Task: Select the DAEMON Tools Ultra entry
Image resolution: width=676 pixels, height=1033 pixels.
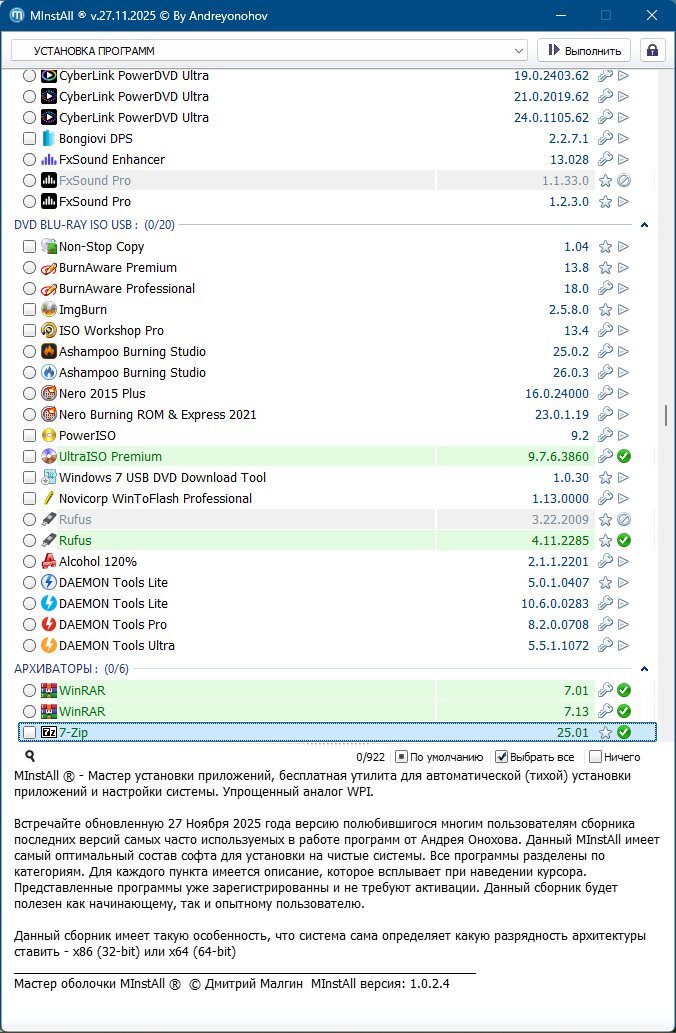Action: click(117, 646)
